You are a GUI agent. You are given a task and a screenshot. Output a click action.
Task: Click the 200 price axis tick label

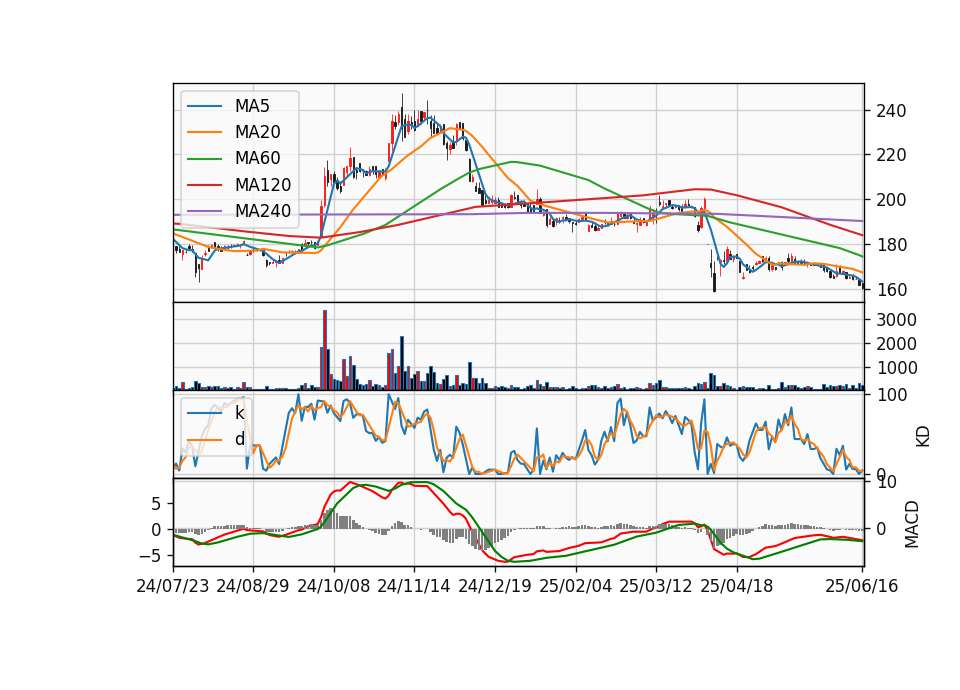[891, 200]
